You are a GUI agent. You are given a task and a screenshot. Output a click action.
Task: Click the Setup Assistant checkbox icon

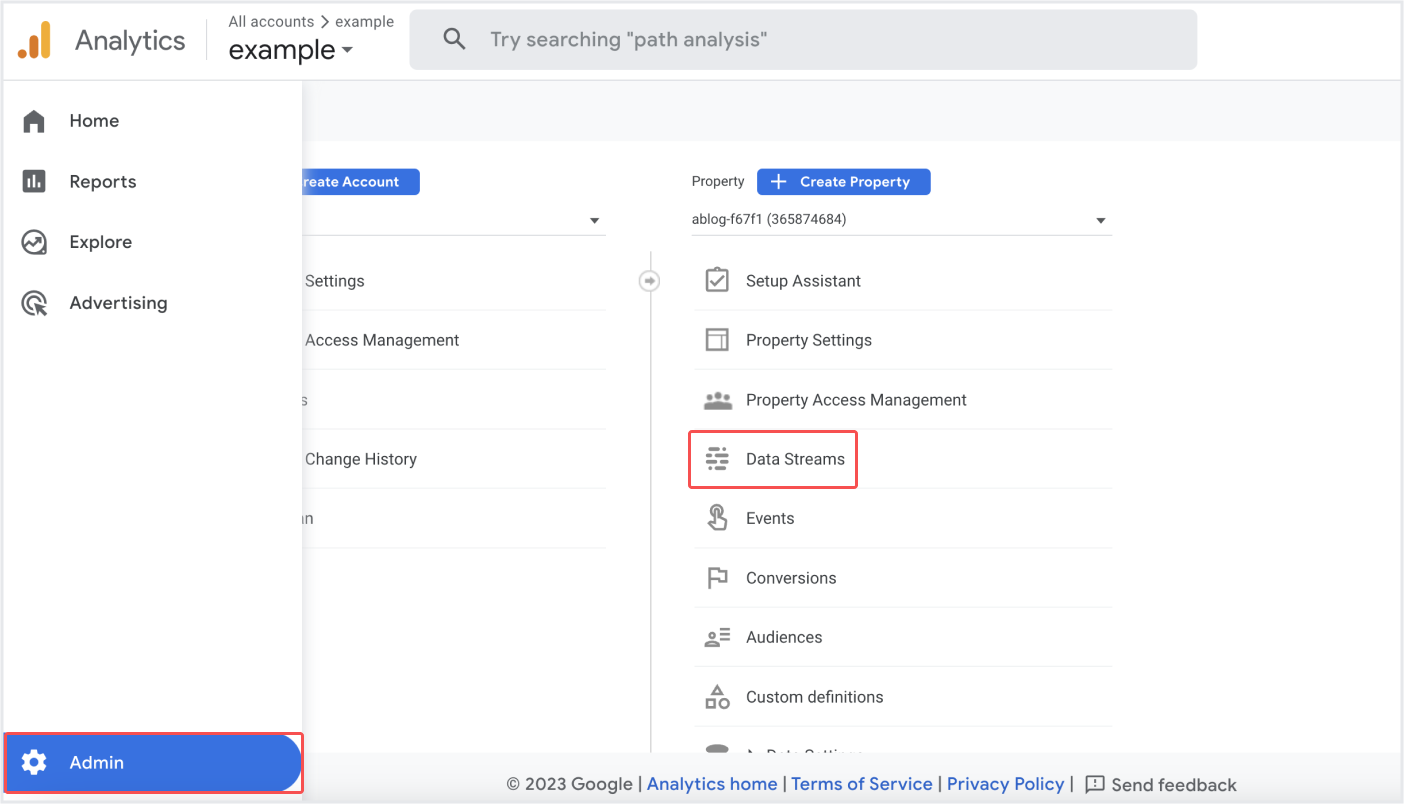717,280
